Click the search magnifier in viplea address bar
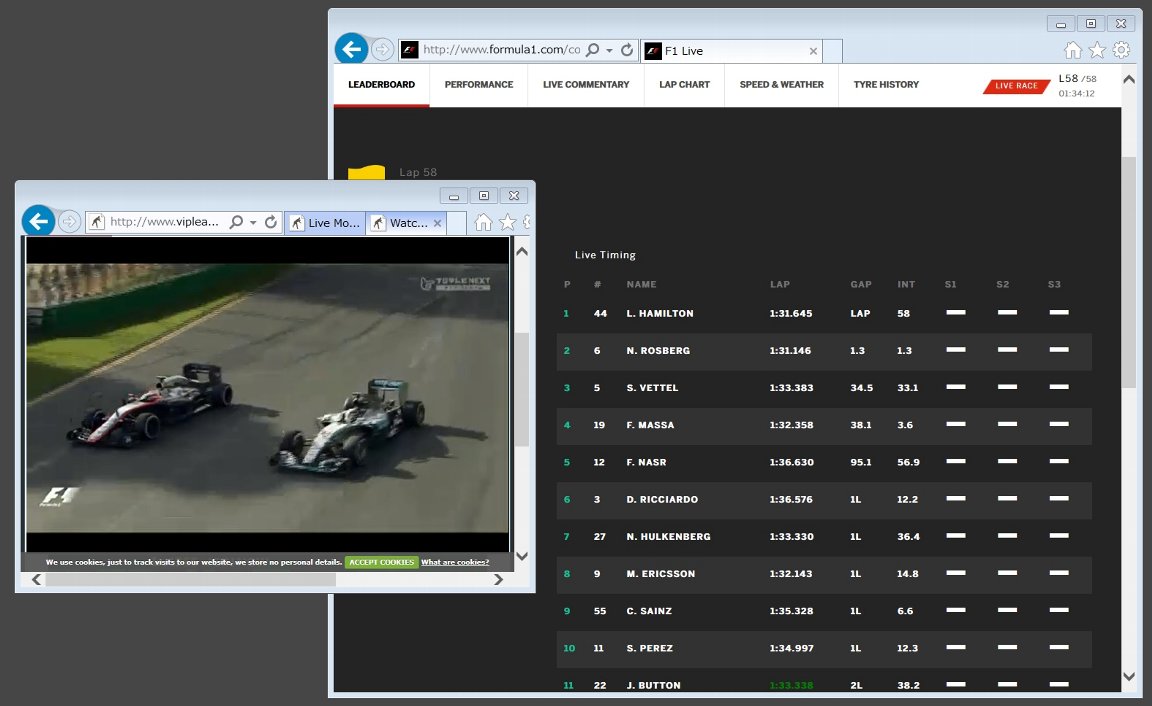Viewport: 1152px width, 706px height. click(x=236, y=222)
